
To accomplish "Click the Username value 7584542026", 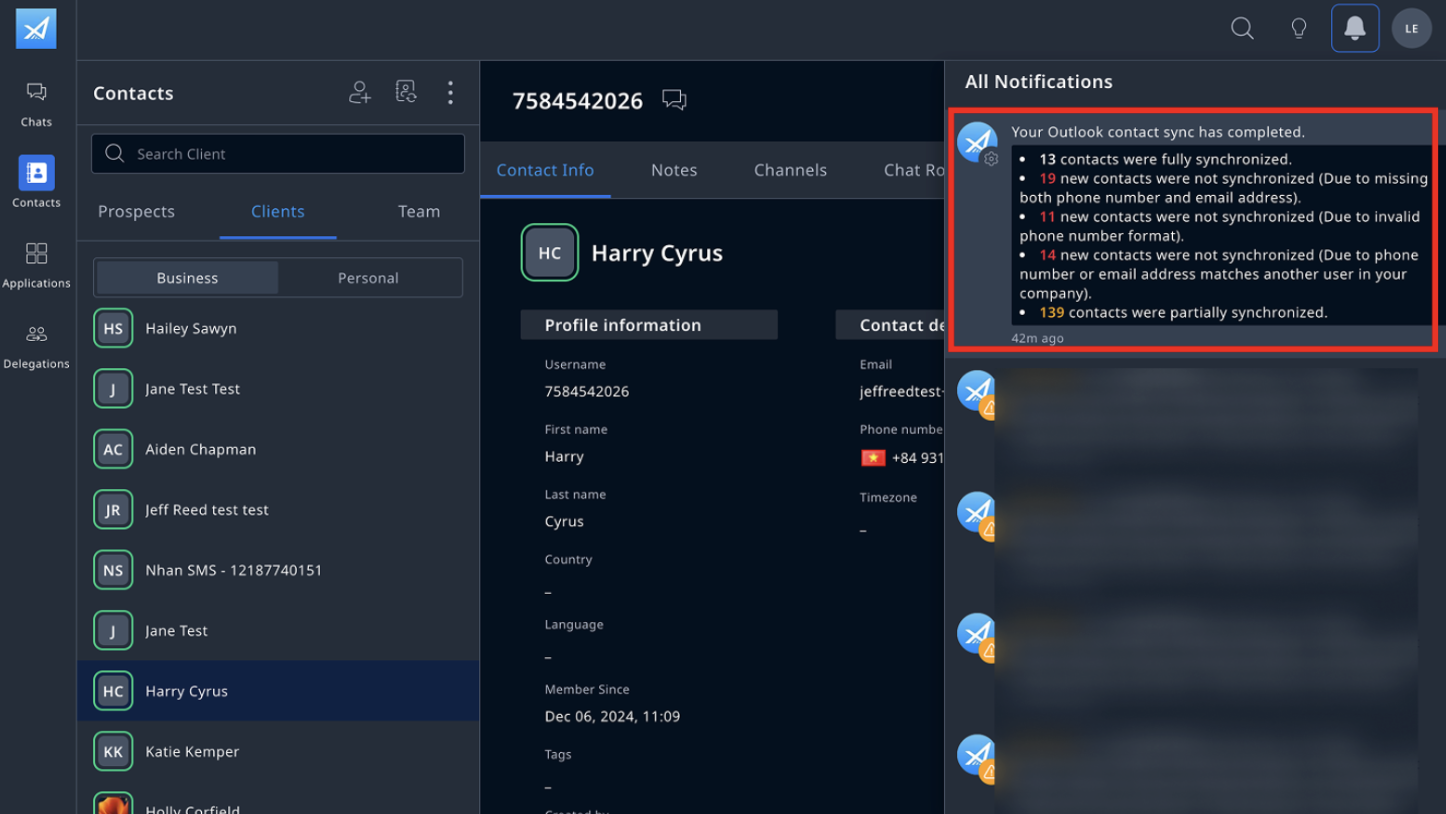I will coord(587,392).
